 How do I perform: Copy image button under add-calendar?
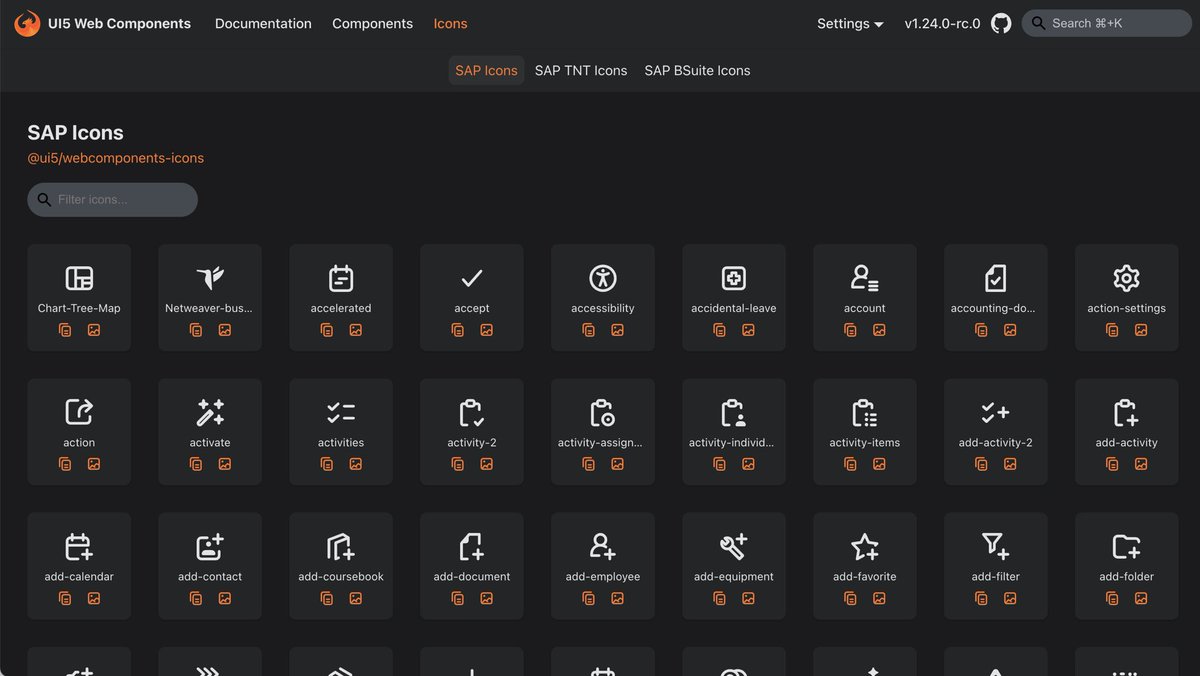click(x=94, y=598)
